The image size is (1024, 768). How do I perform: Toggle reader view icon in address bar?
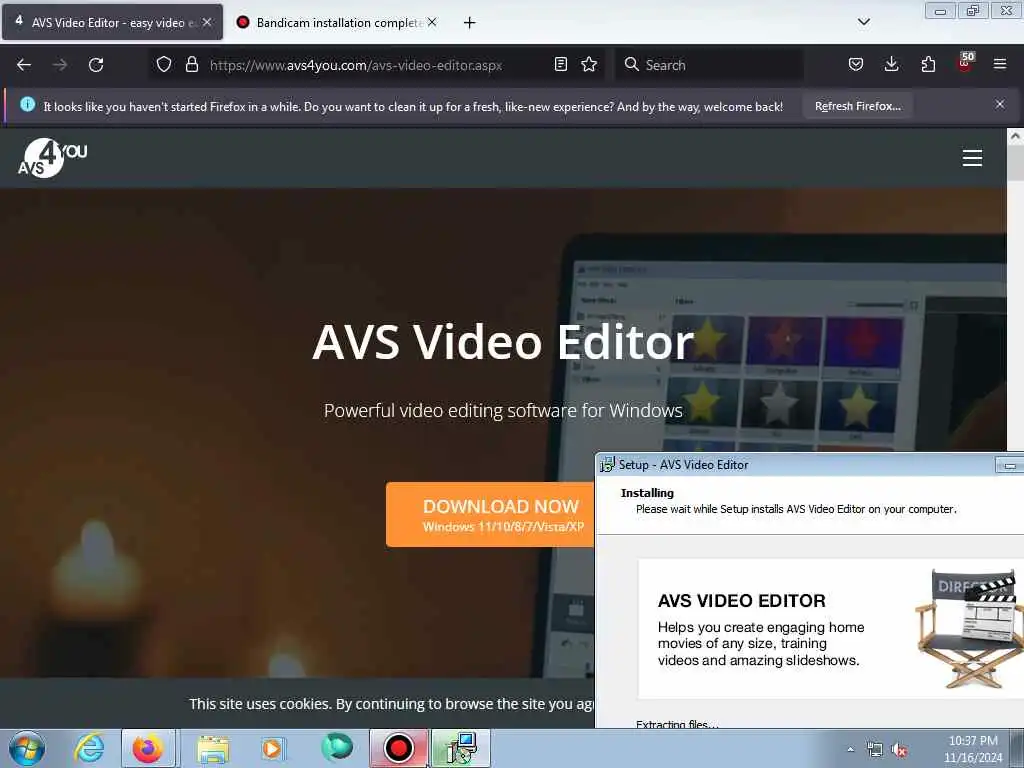[x=560, y=64]
